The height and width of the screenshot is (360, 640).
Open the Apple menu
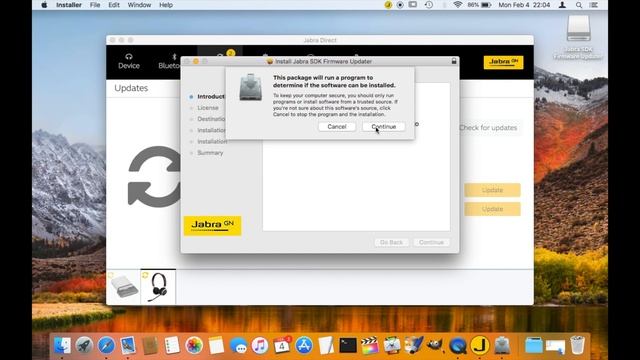coord(44,5)
